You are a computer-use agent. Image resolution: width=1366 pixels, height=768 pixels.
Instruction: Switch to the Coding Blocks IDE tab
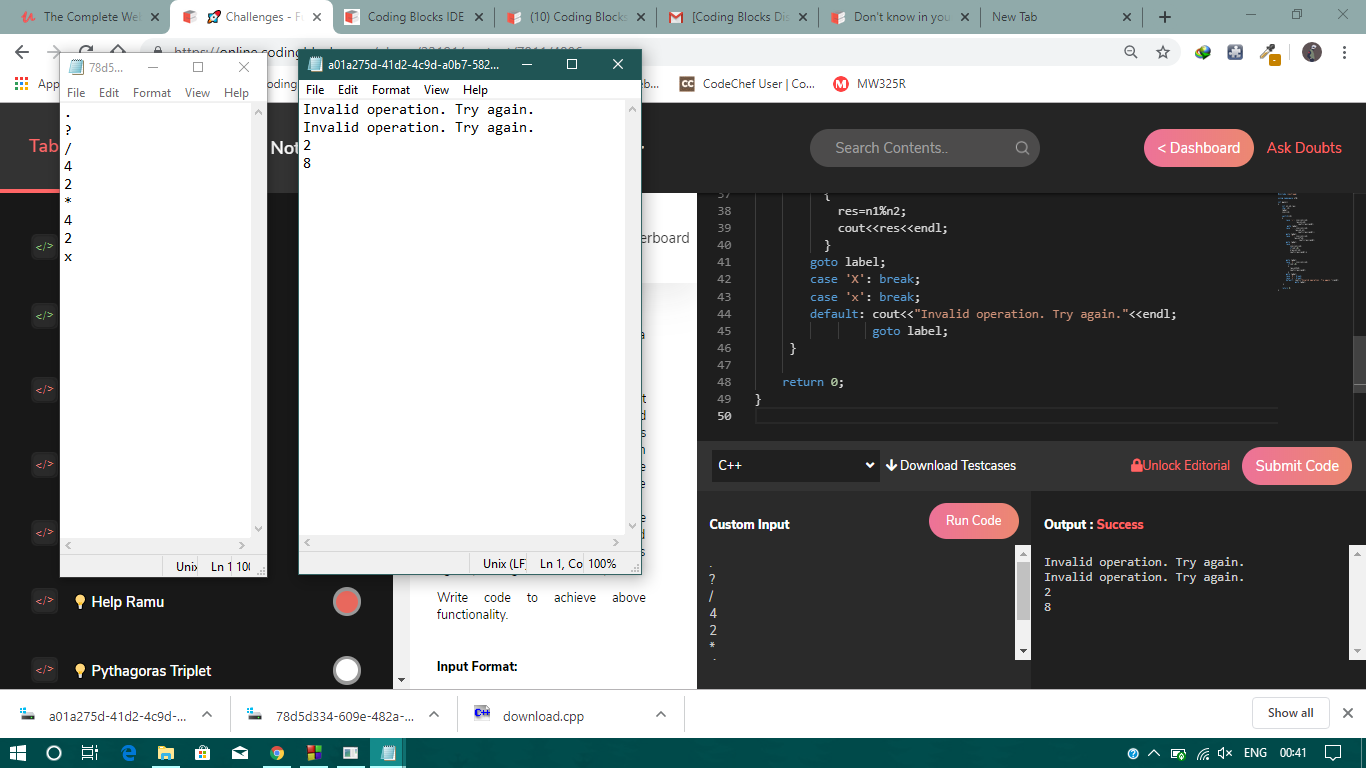pos(414,17)
